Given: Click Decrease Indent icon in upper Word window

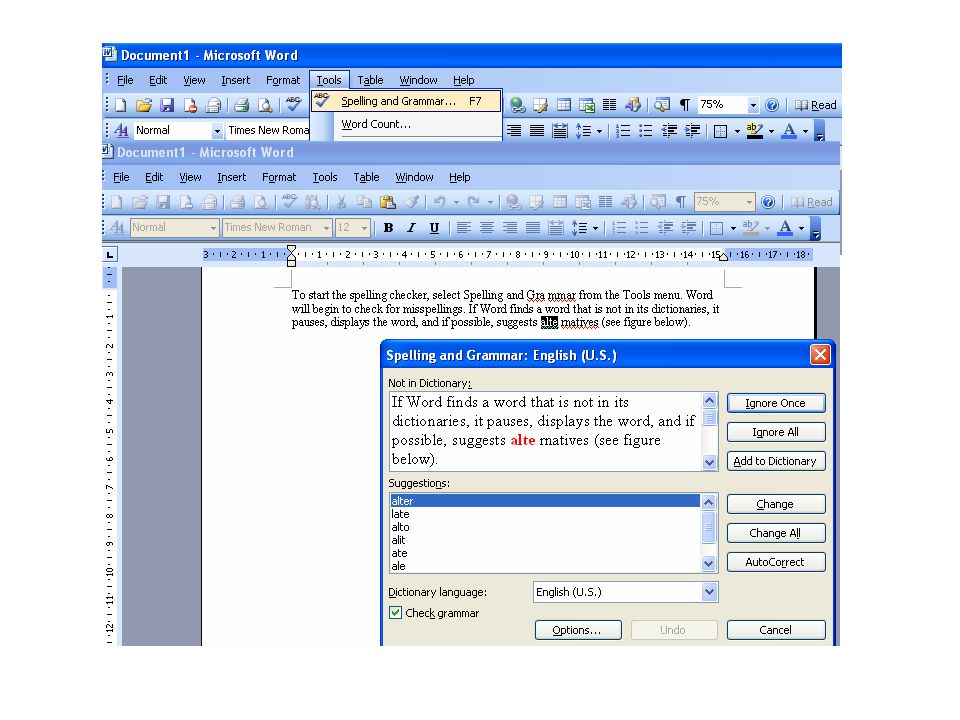Looking at the screenshot, I should (x=669, y=130).
